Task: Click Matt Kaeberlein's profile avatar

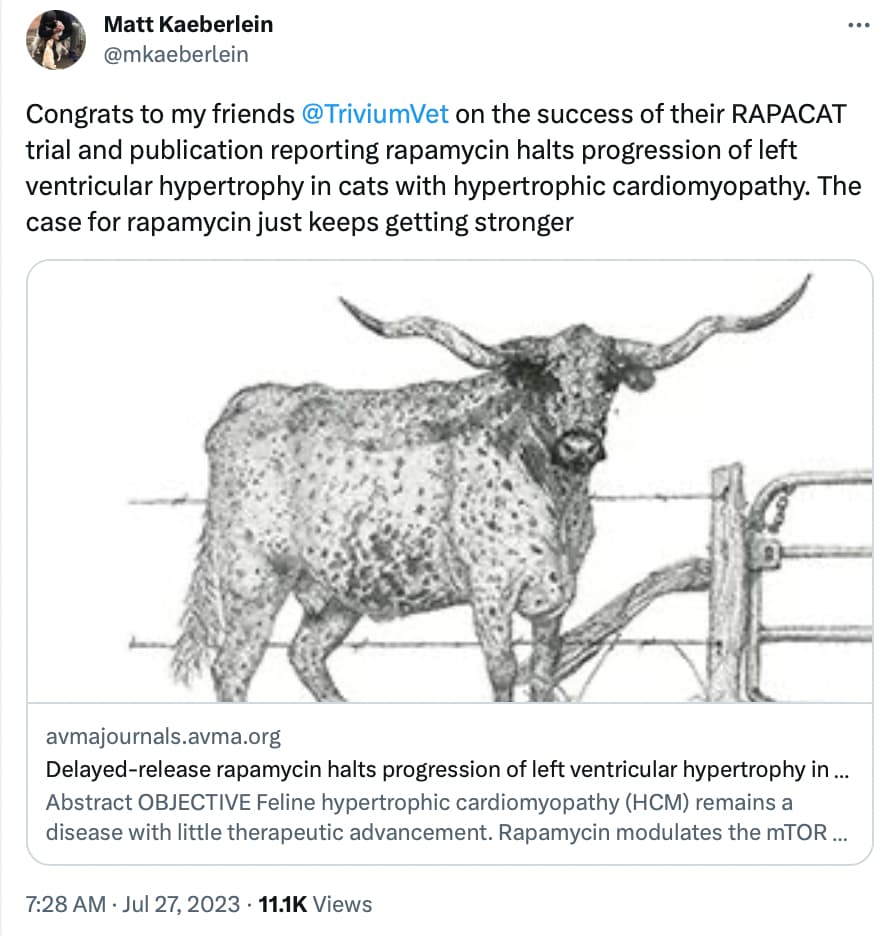Action: (56, 39)
